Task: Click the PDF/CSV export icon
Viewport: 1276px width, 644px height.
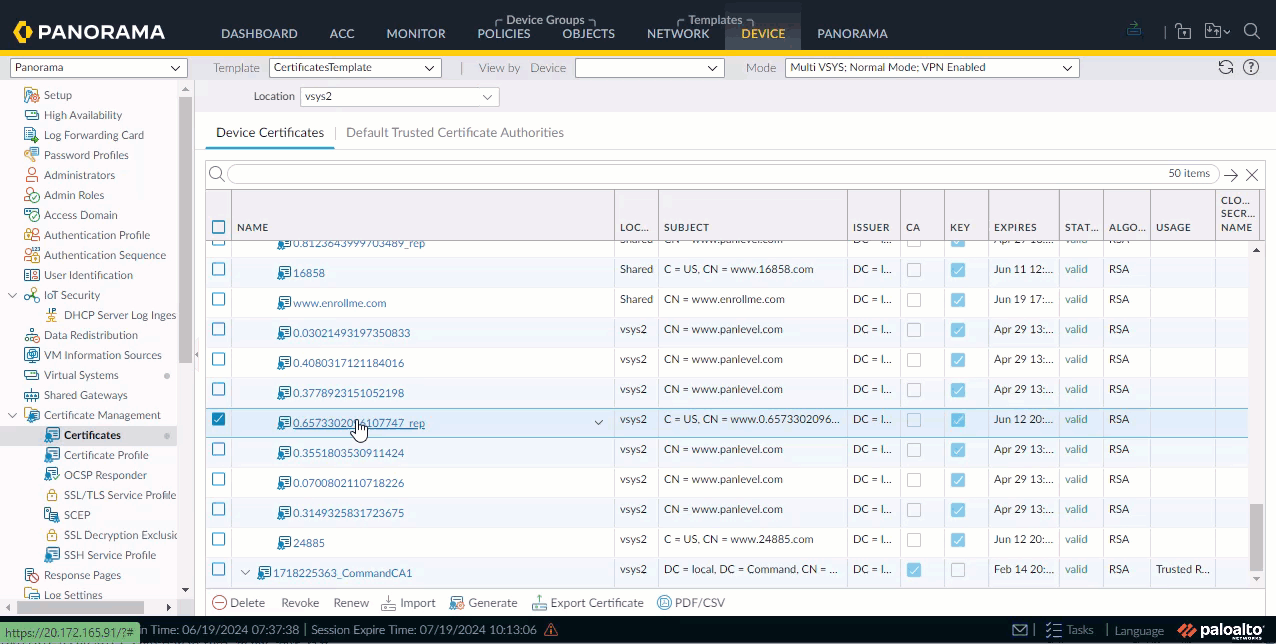Action: [664, 603]
